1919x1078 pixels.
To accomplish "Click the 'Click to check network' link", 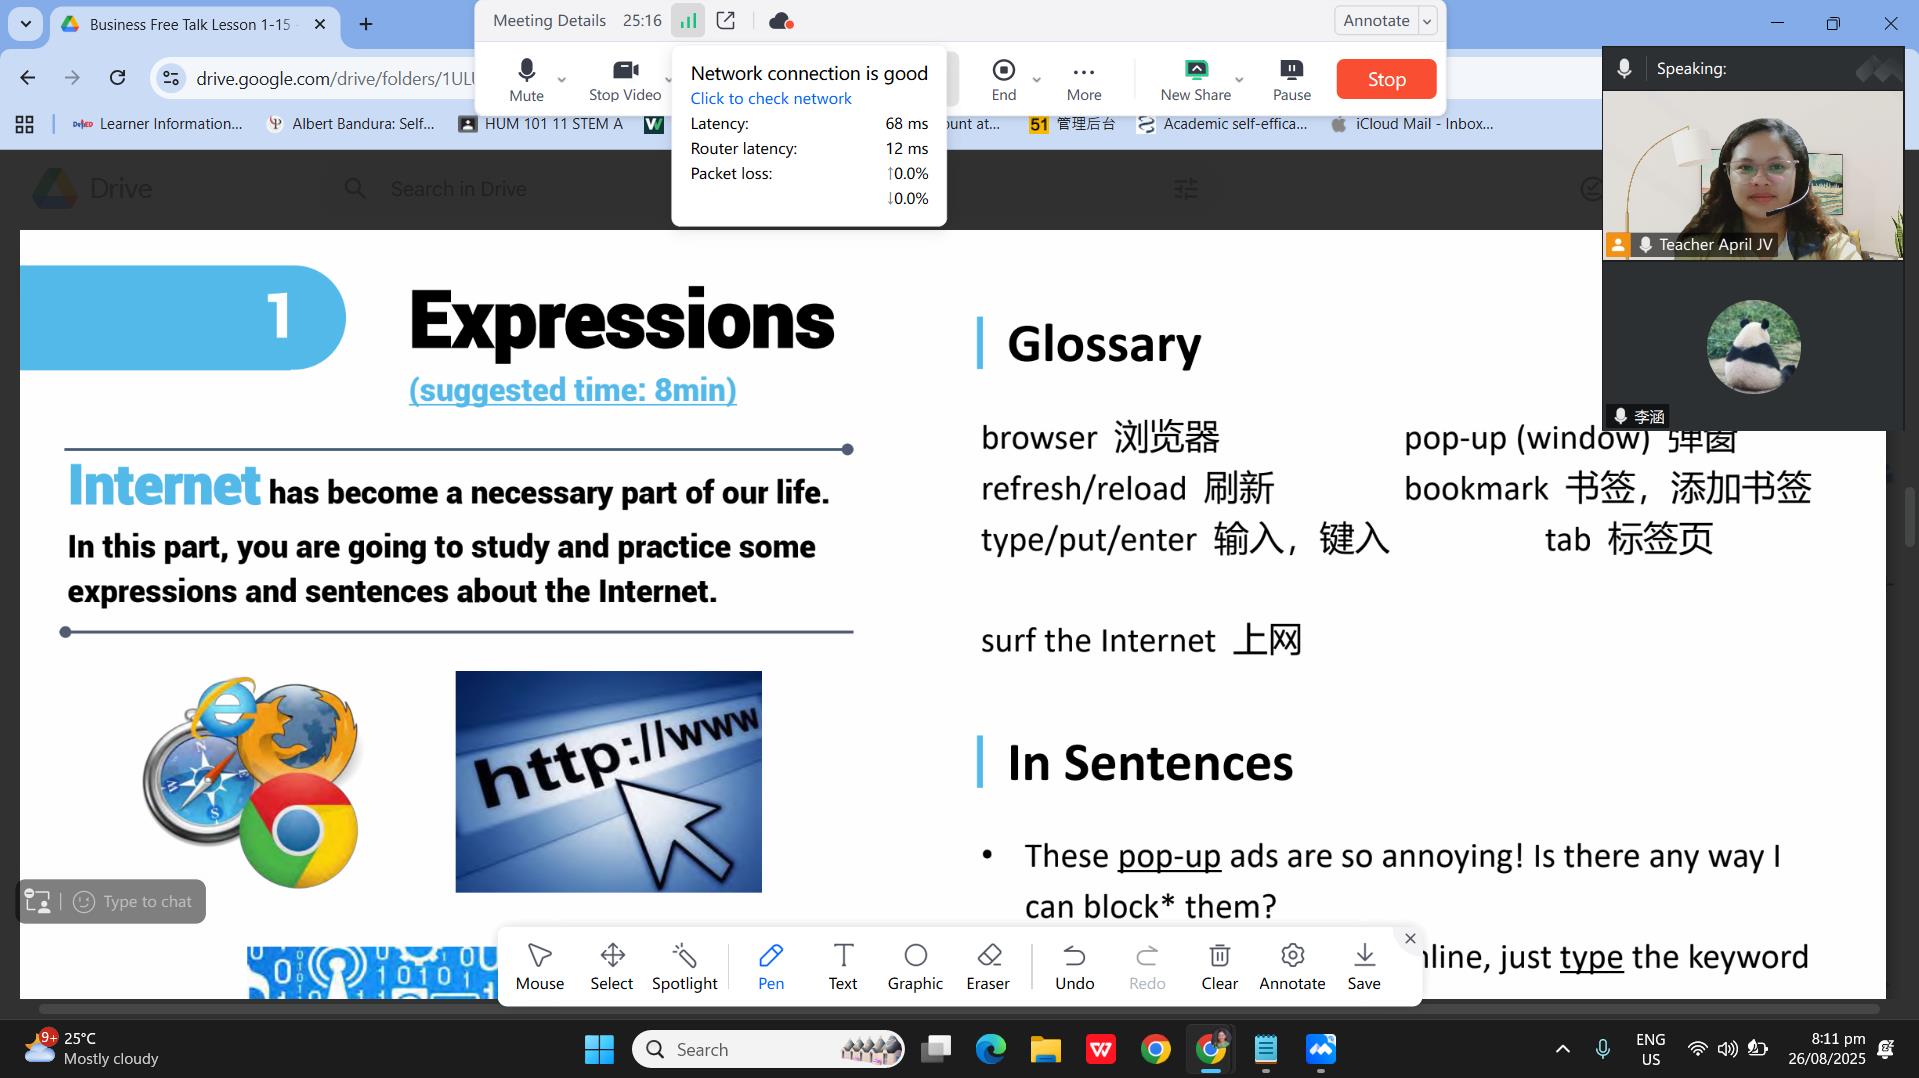I will coord(770,98).
